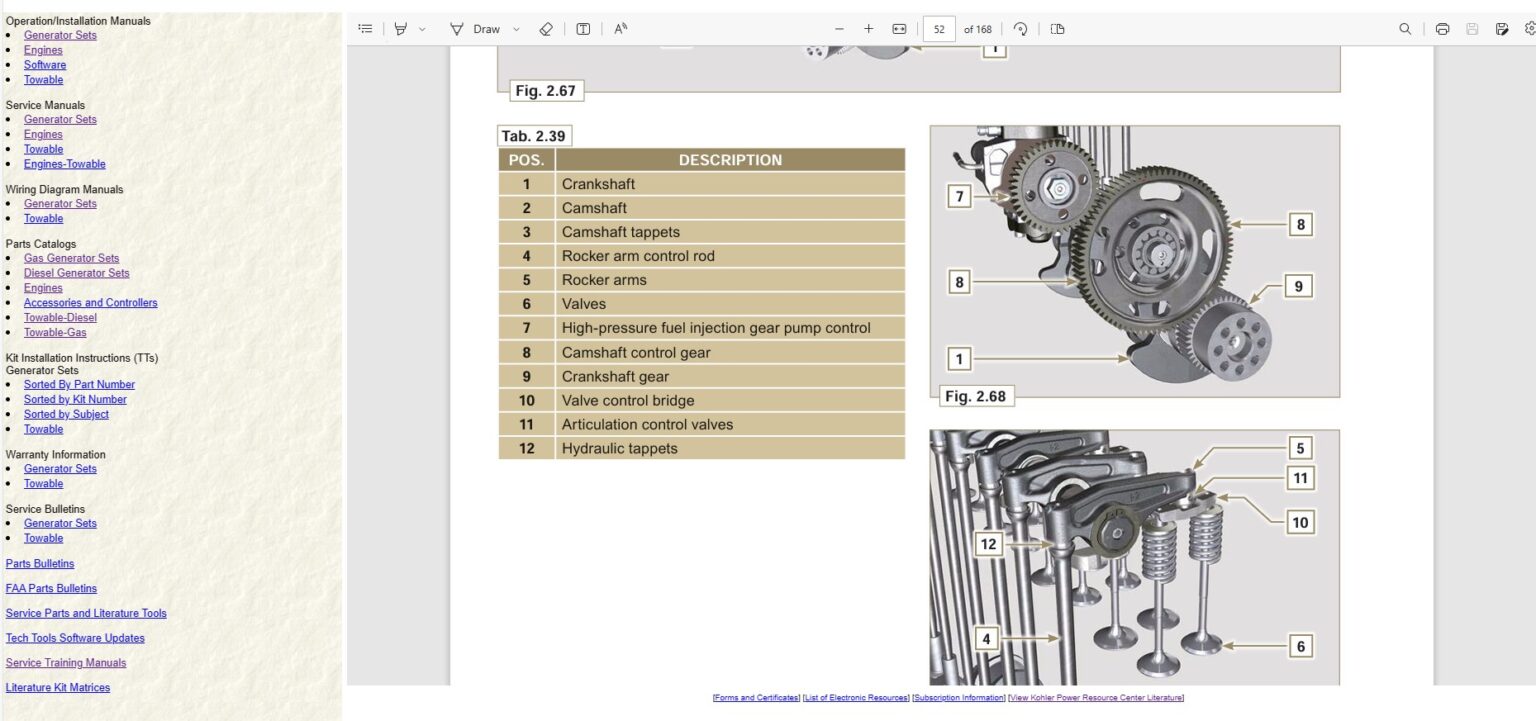The height and width of the screenshot is (721, 1536).
Task: Save the PDF with Save as
Action: pos(1501,28)
